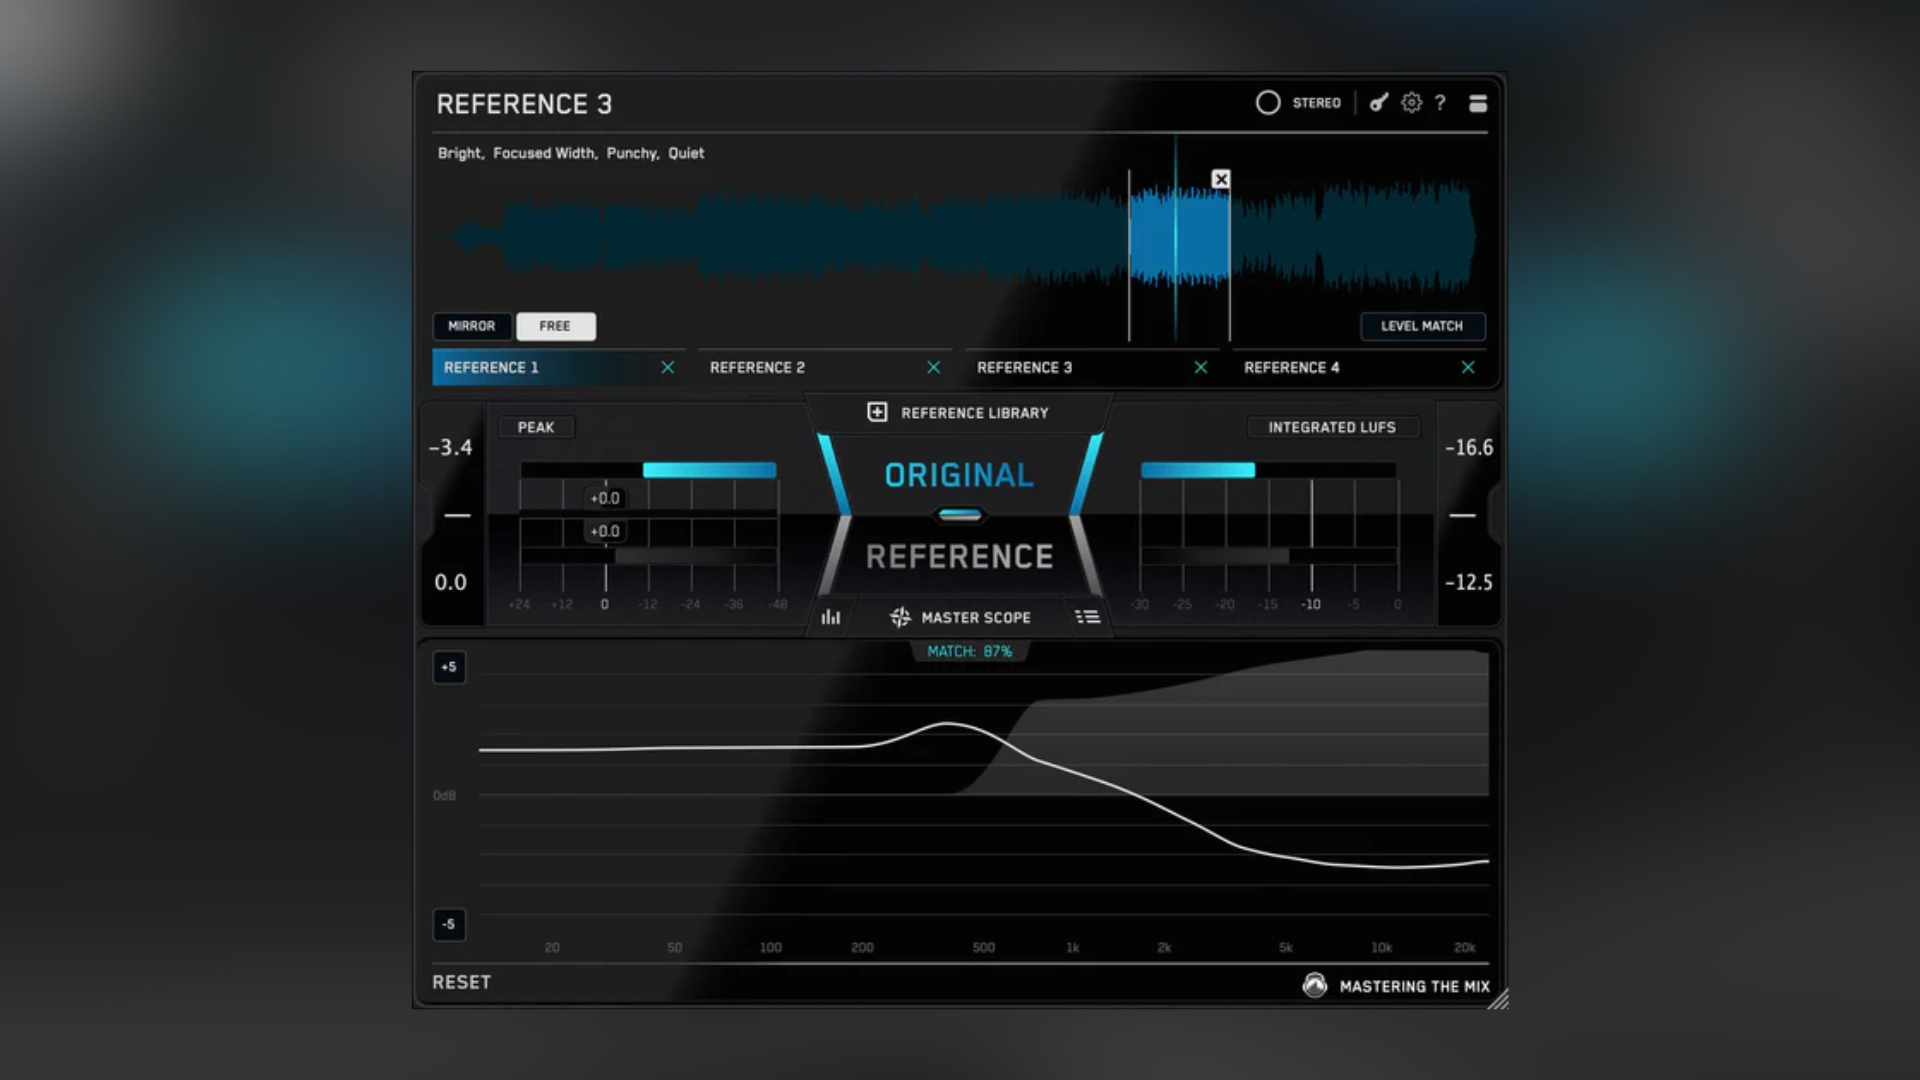Open the hamburger menu icon
Screen dimensions: 1920x1080
[1478, 103]
